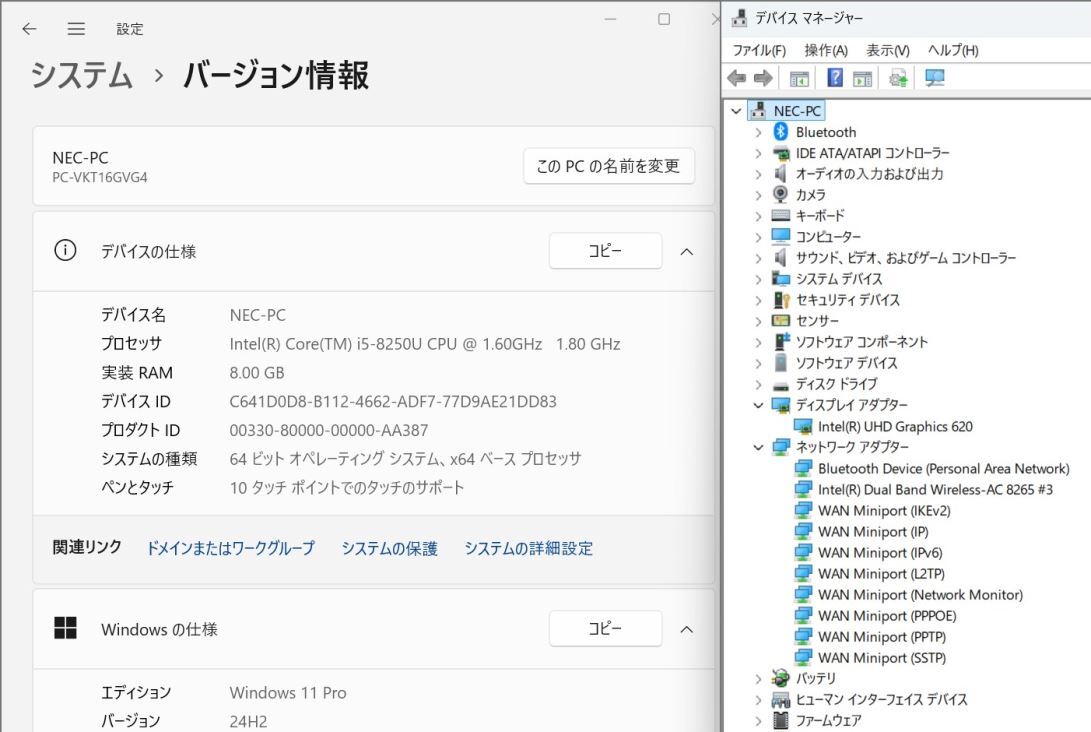1091x732 pixels.
Task: Select WAN Miniport (SSTP) entry
Action: point(882,658)
